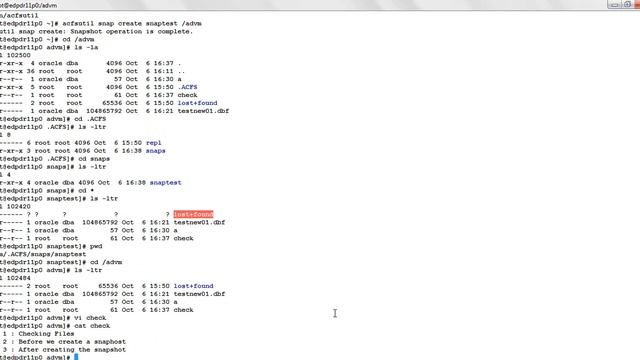Click the blue .ACFS directory in ls -la listing
Viewport: 640px width, 360px height.
(187, 87)
